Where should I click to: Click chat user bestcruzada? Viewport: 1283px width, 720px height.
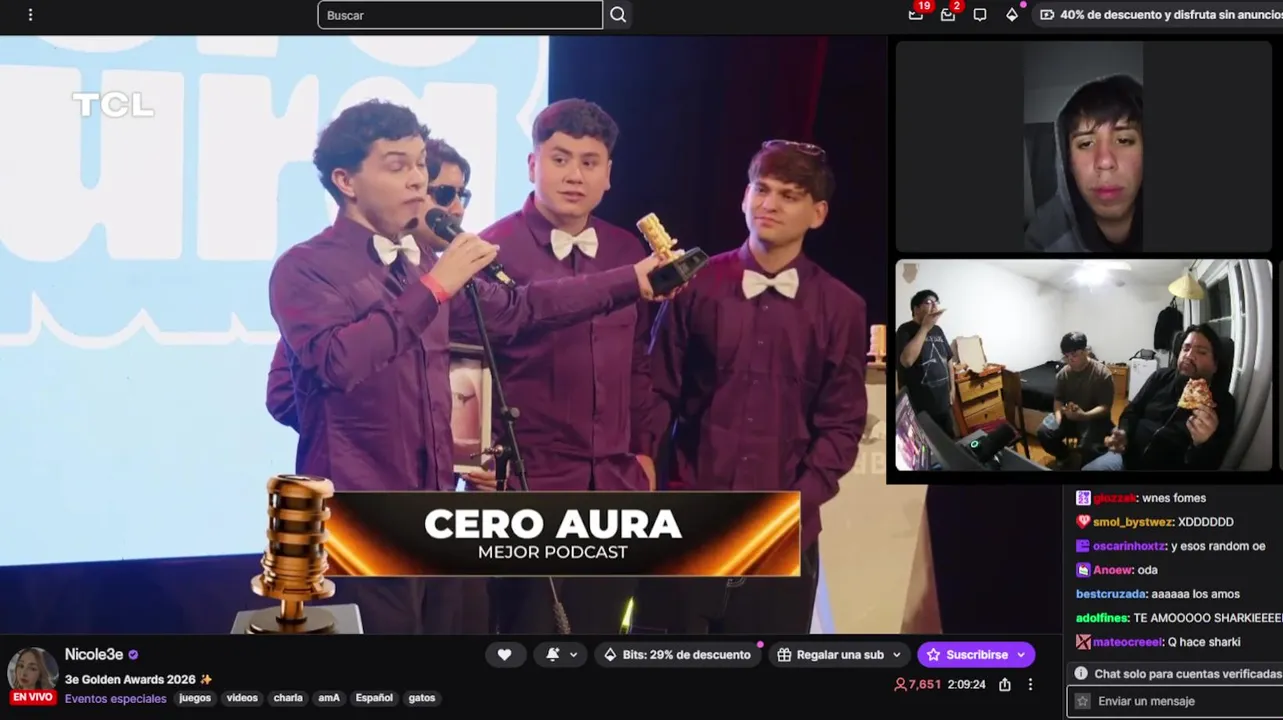coord(1111,594)
